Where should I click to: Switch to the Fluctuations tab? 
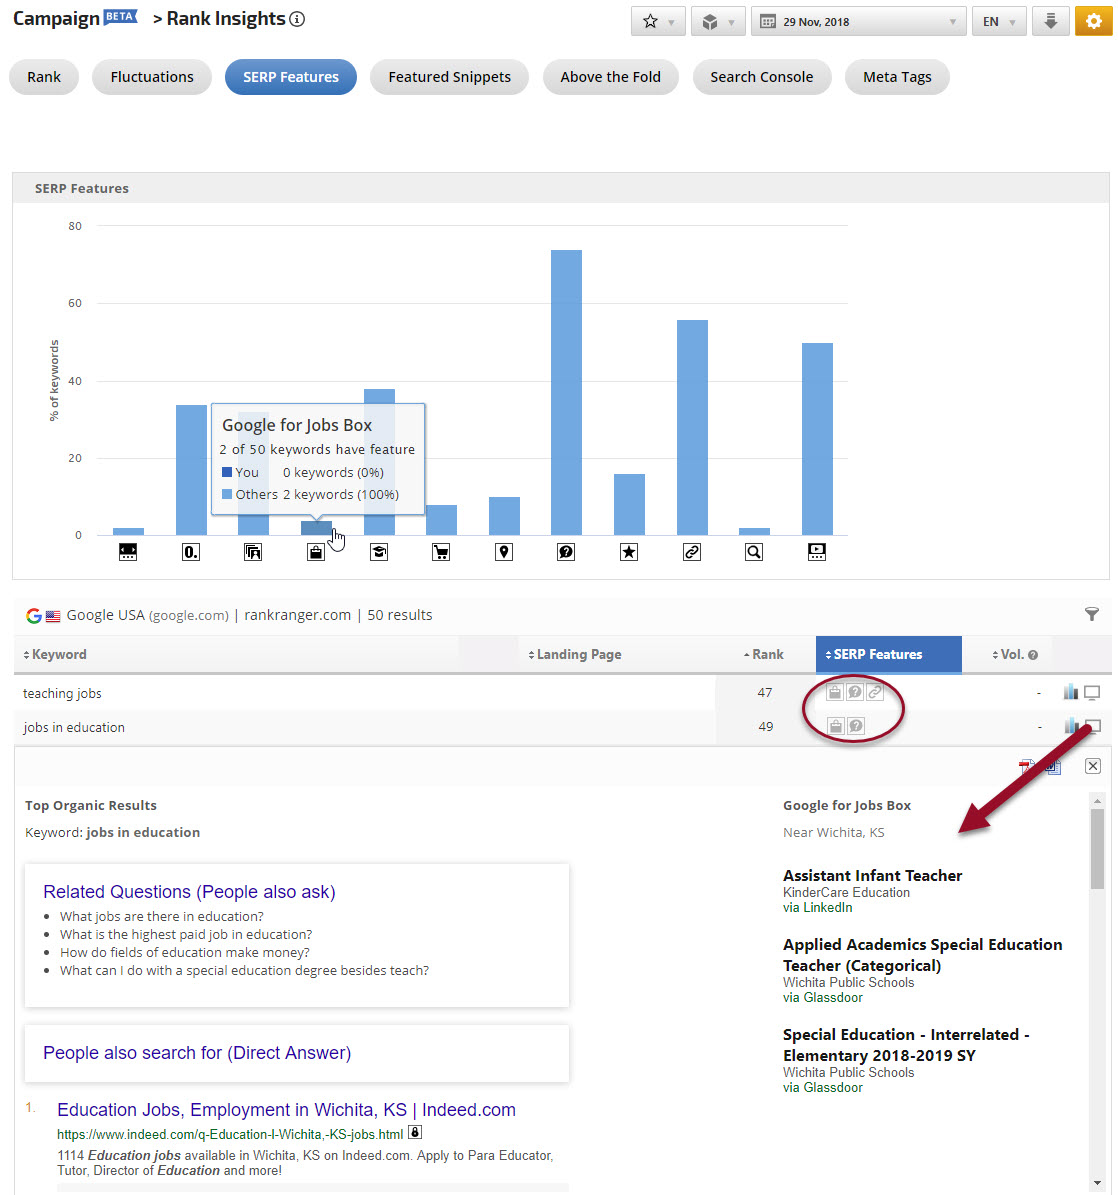tap(152, 77)
